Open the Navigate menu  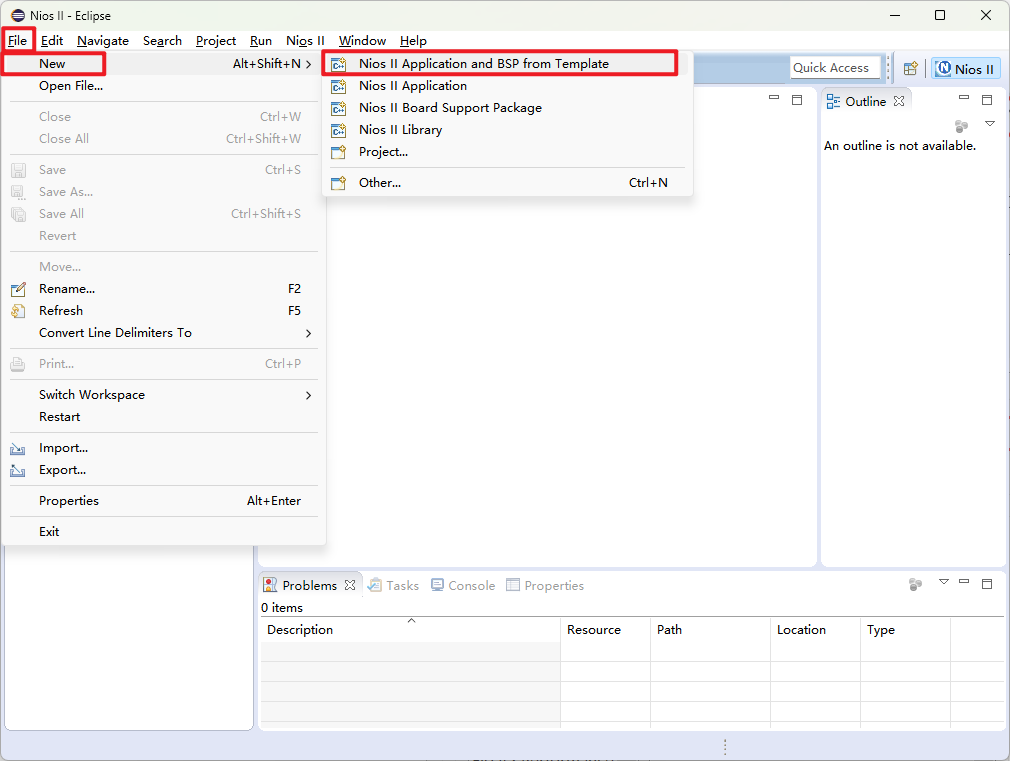[x=103, y=41]
